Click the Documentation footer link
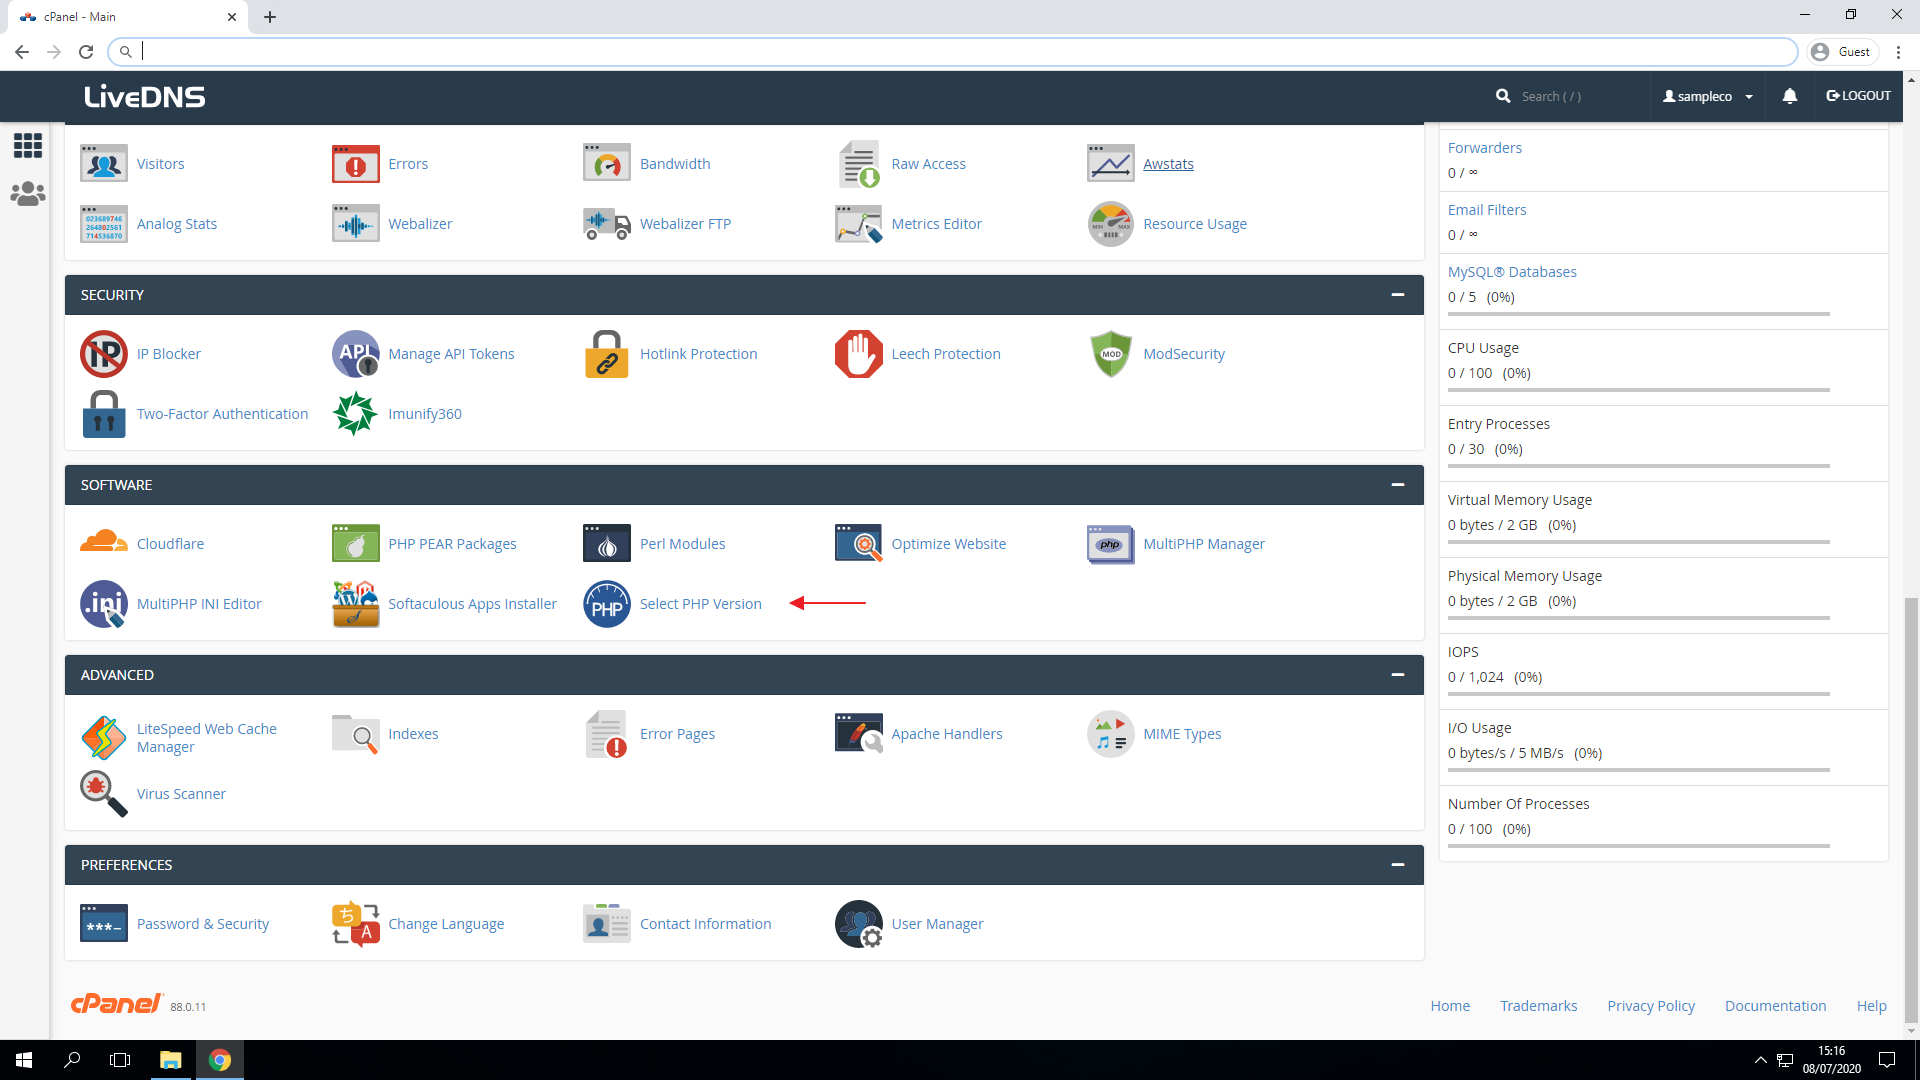 [1775, 1006]
